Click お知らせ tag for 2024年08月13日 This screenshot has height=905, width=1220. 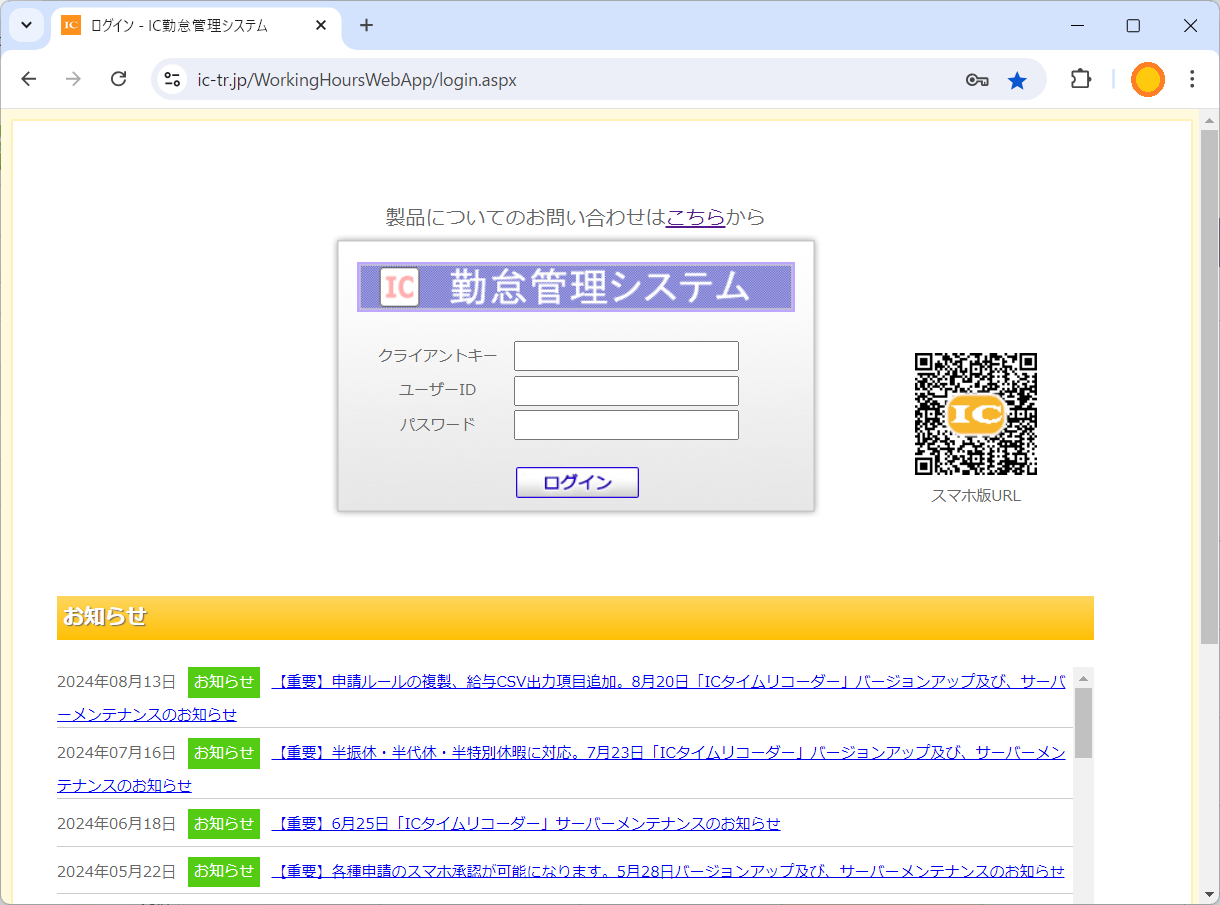[x=224, y=682]
